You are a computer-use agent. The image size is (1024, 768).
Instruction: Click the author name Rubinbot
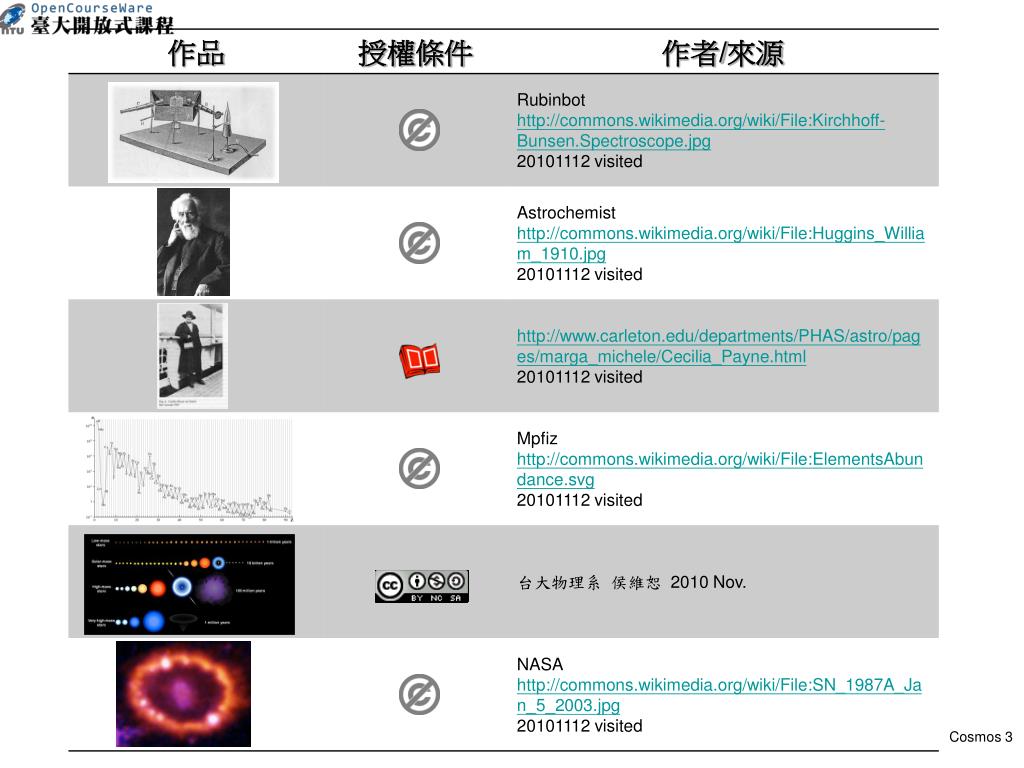[551, 100]
